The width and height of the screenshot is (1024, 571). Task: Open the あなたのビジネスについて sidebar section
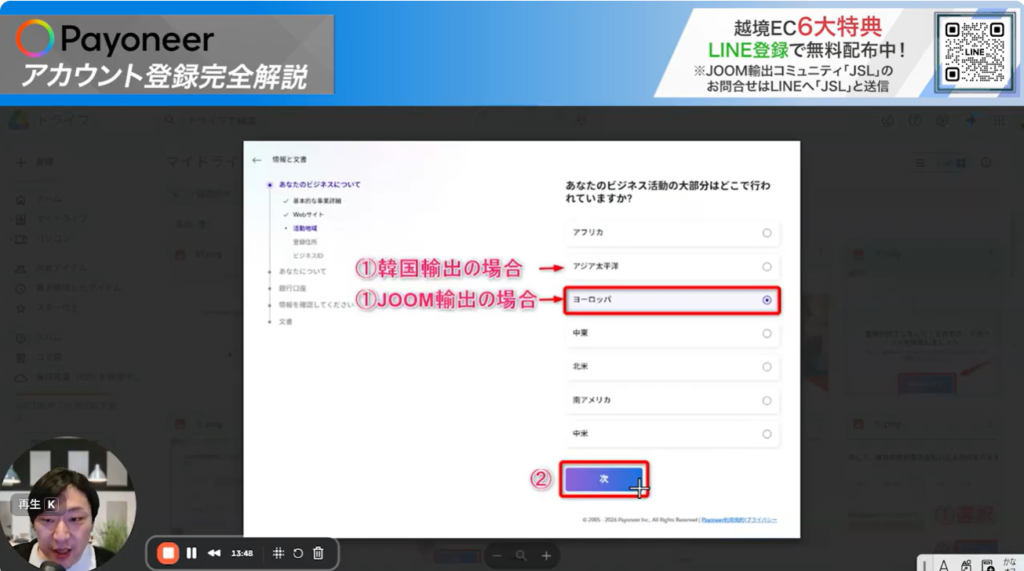(x=319, y=185)
